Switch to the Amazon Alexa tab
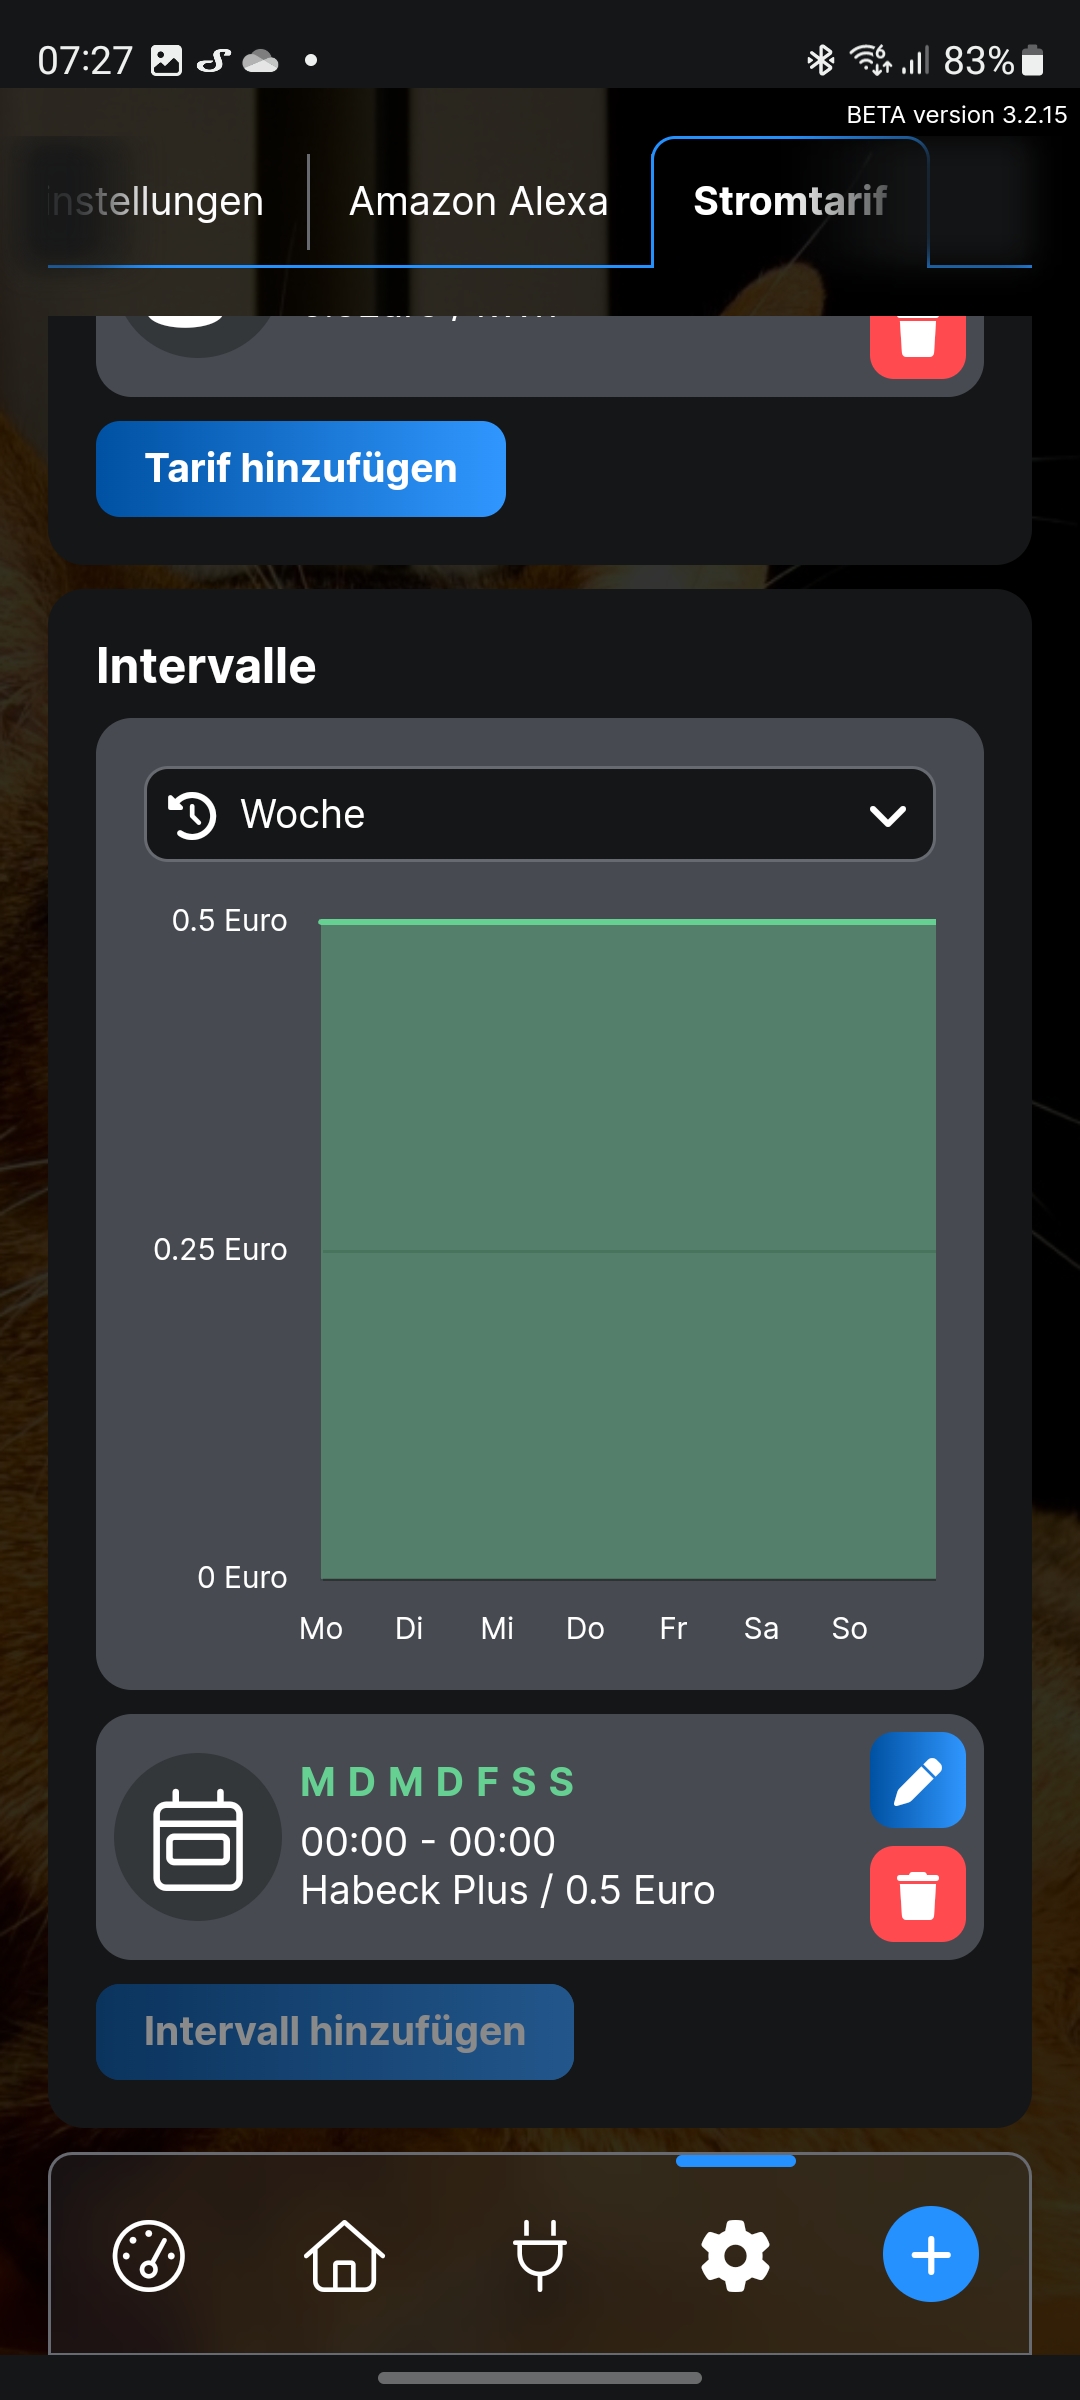The width and height of the screenshot is (1080, 2400). (478, 202)
